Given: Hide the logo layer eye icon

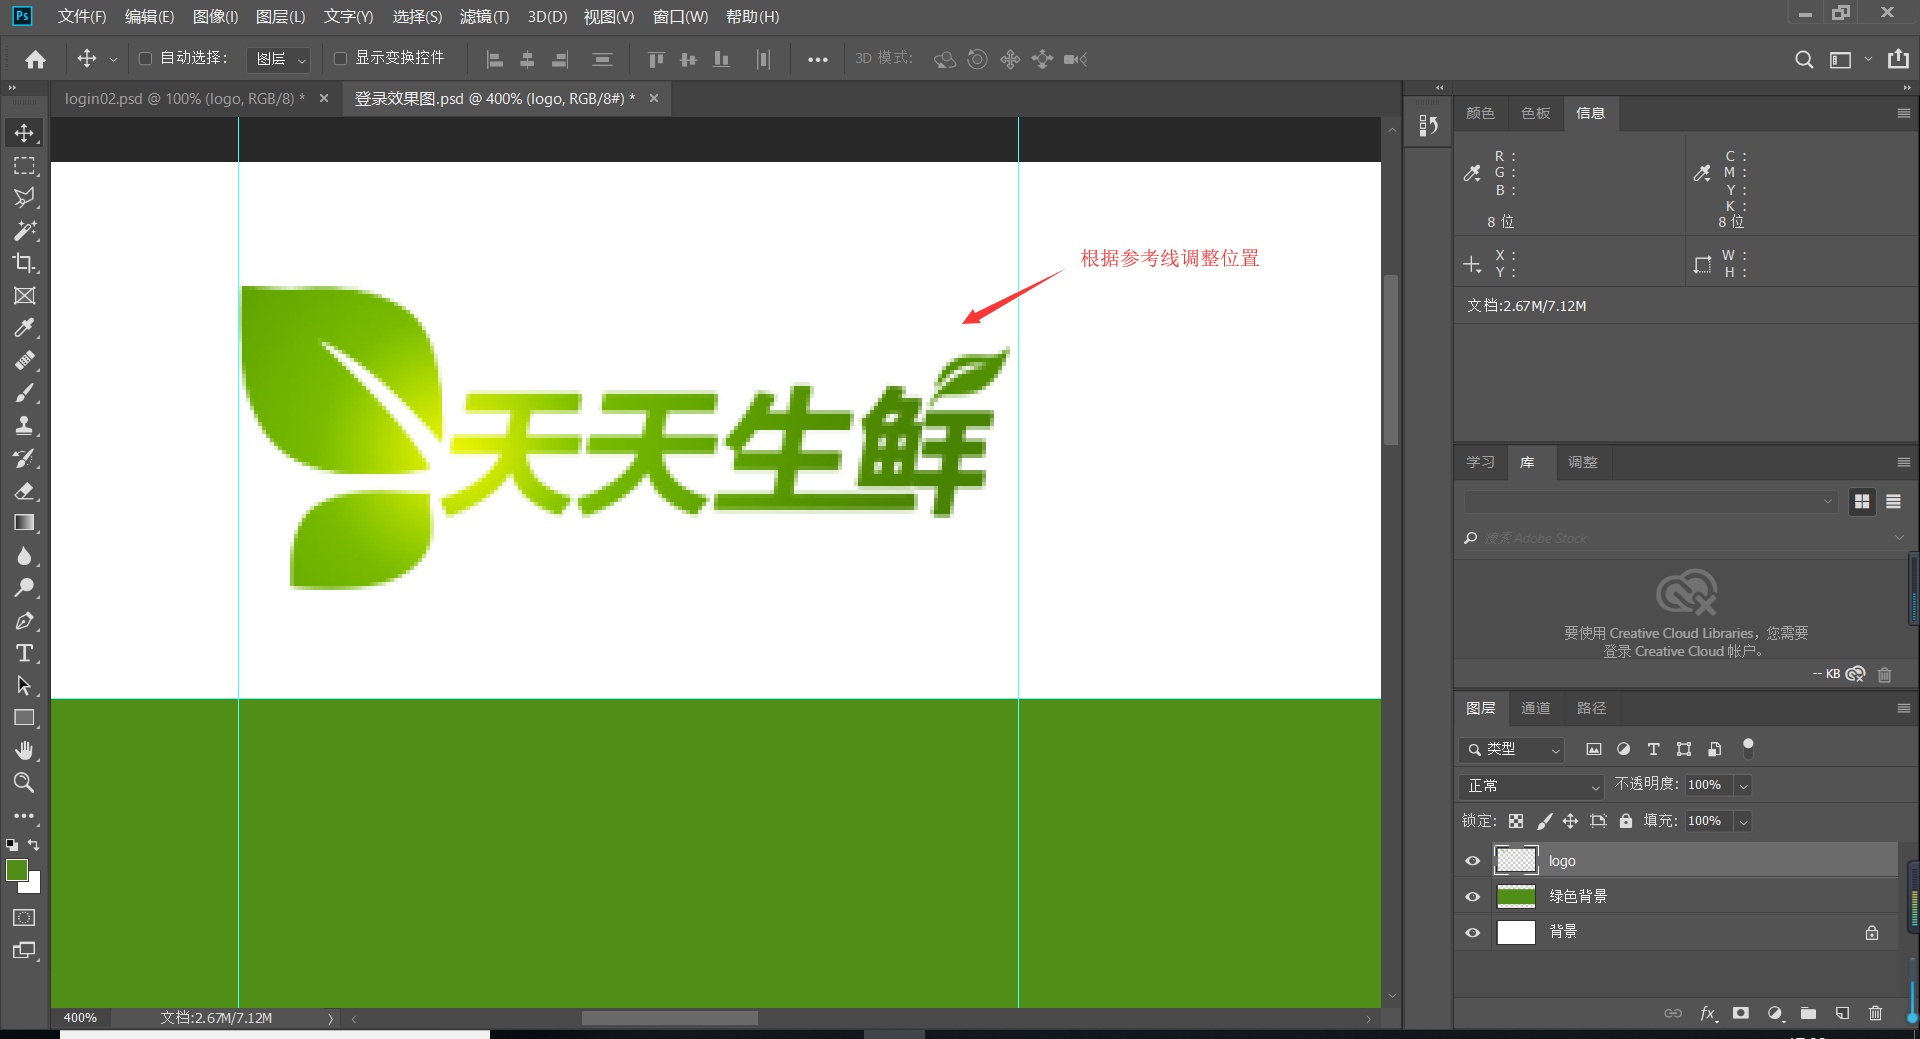Looking at the screenshot, I should coord(1472,861).
